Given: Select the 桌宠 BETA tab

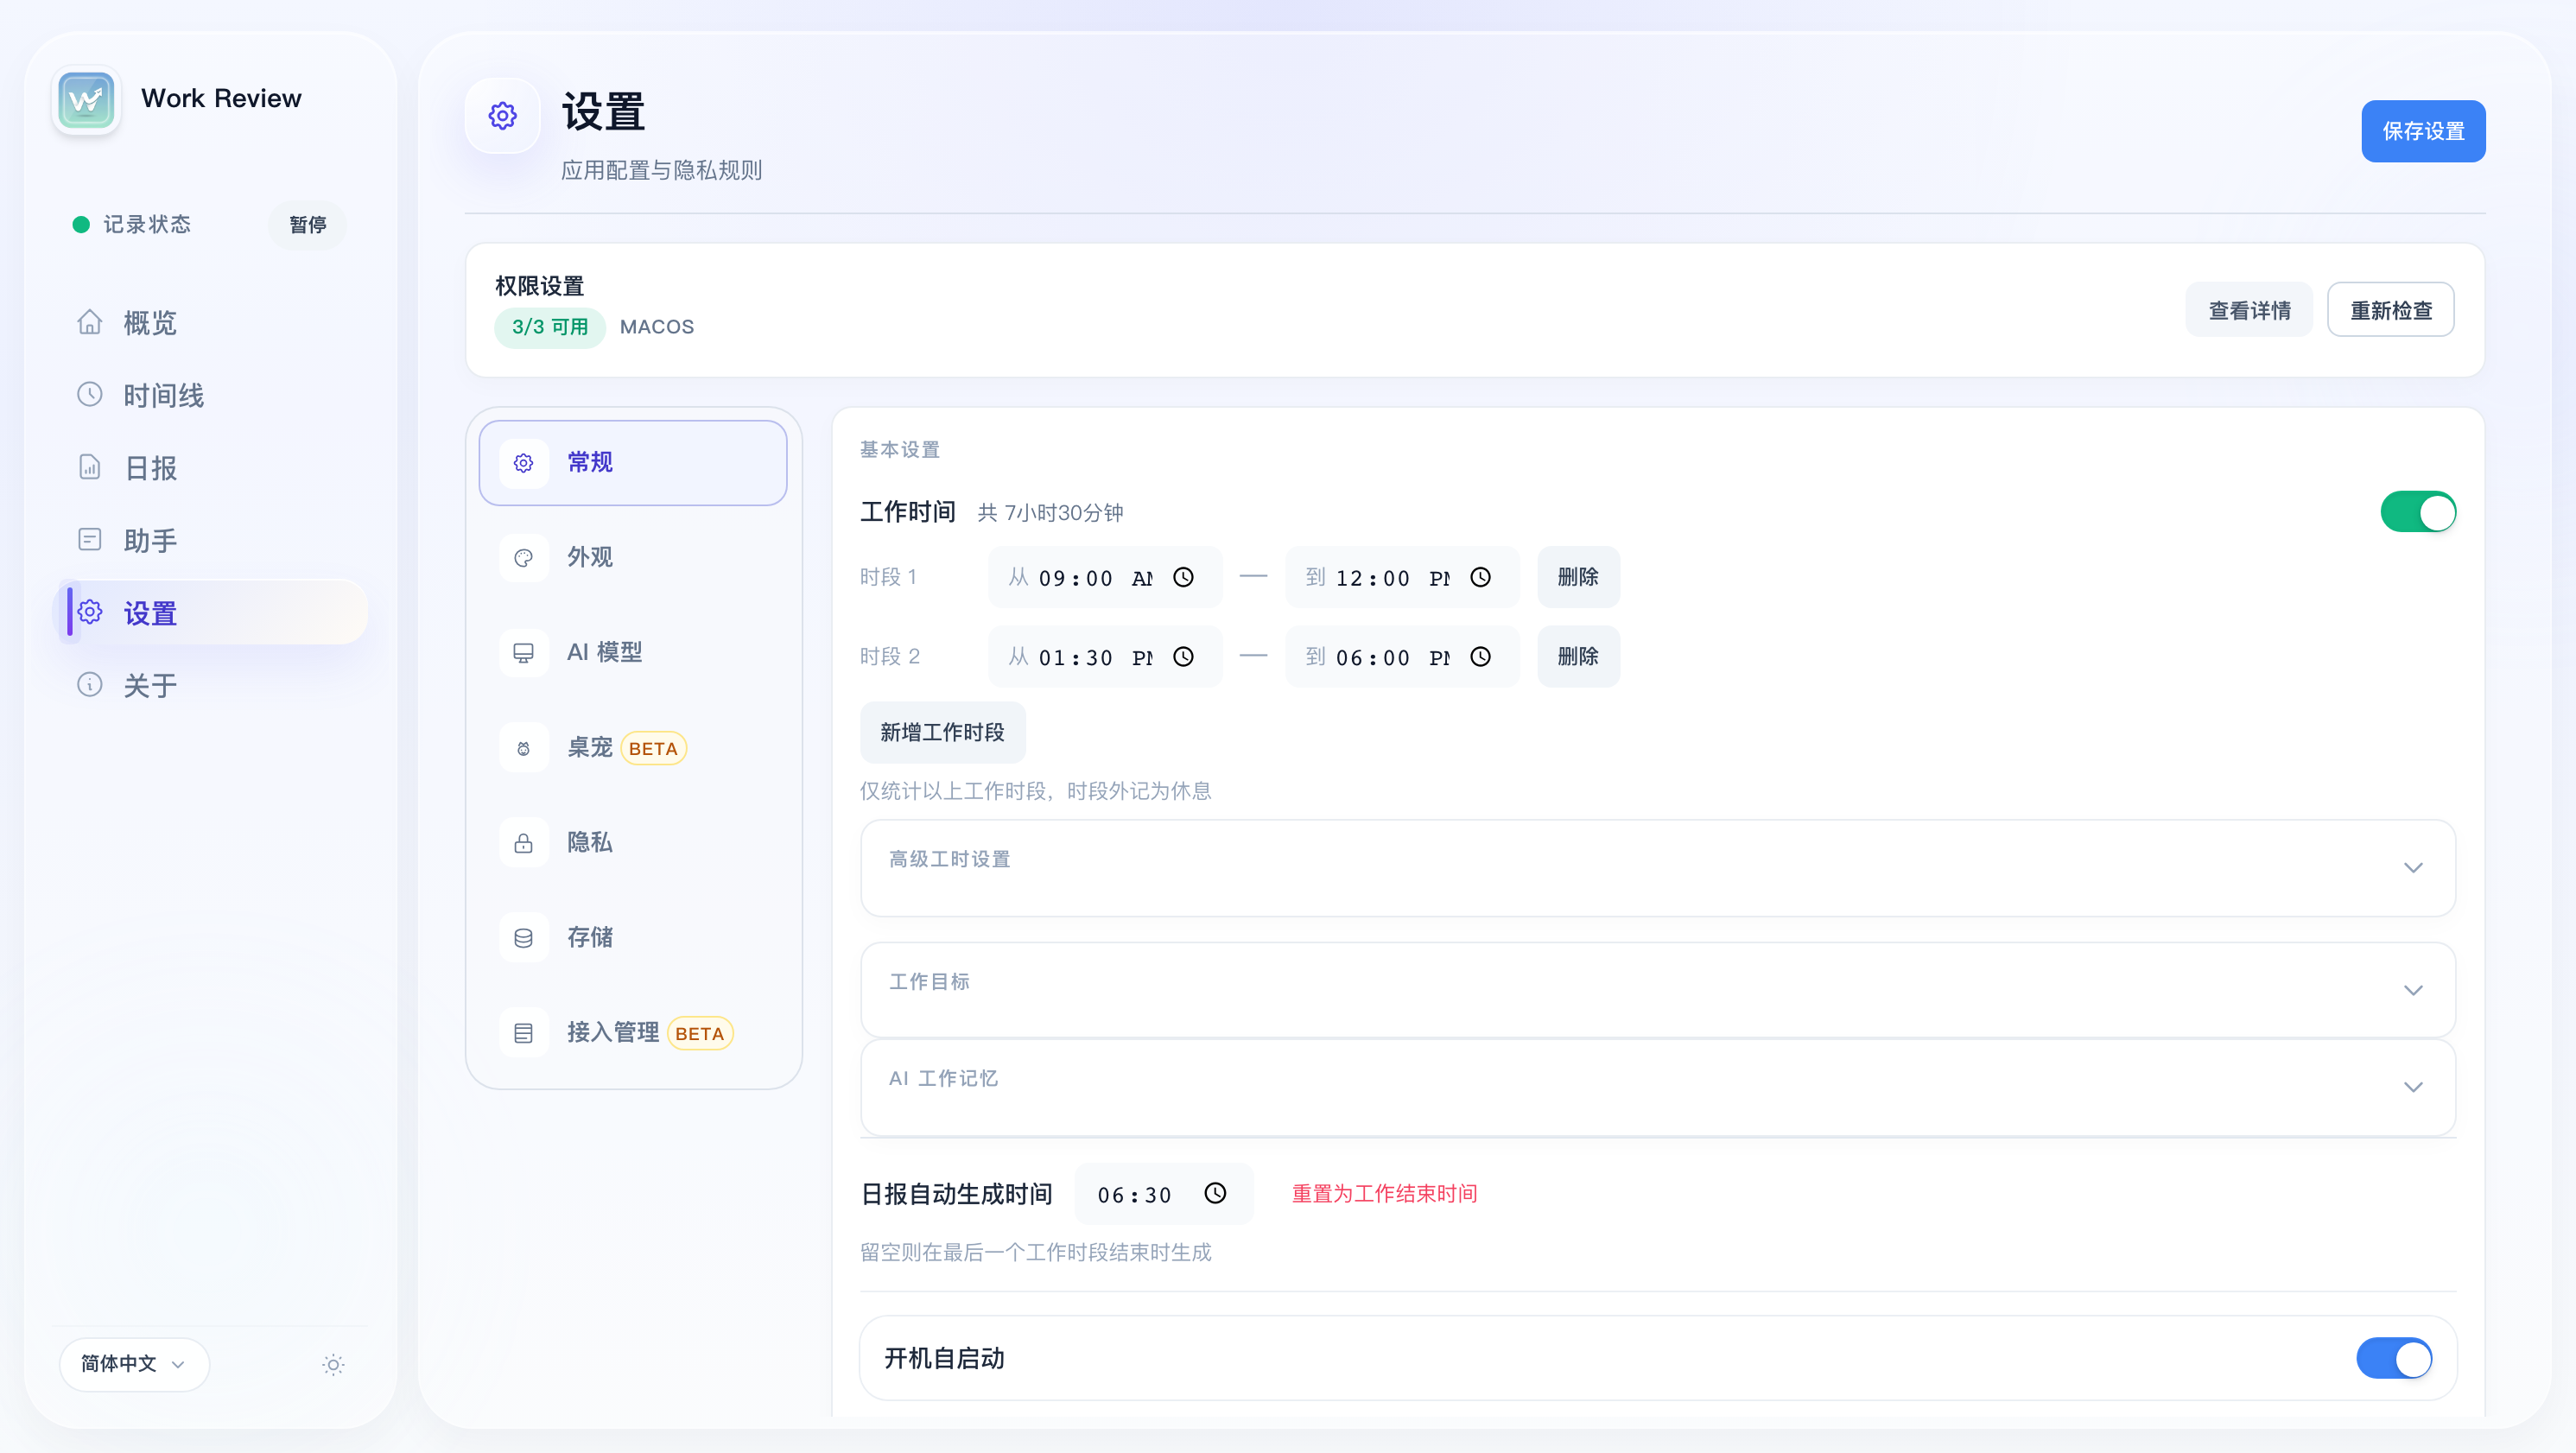Looking at the screenshot, I should [633, 748].
